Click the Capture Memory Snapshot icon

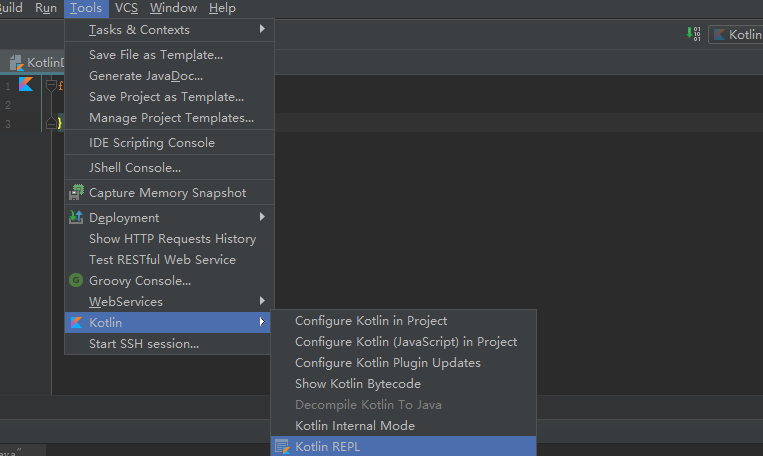point(76,193)
